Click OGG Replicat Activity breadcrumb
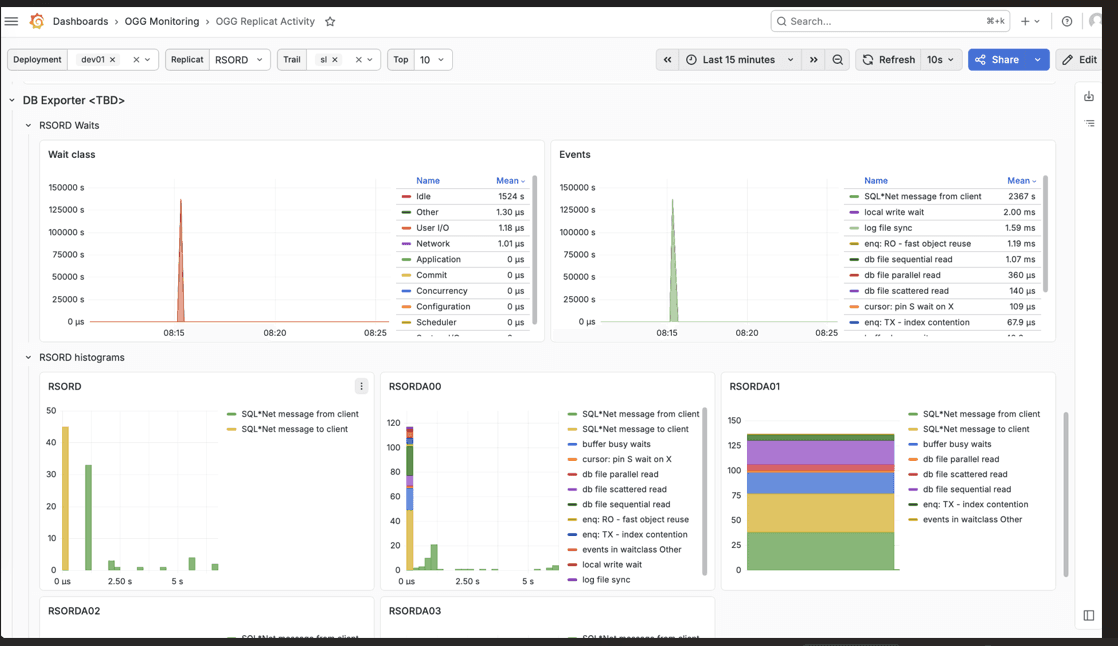Screen dimensions: 1118x646 pyautogui.click(x=265, y=21)
